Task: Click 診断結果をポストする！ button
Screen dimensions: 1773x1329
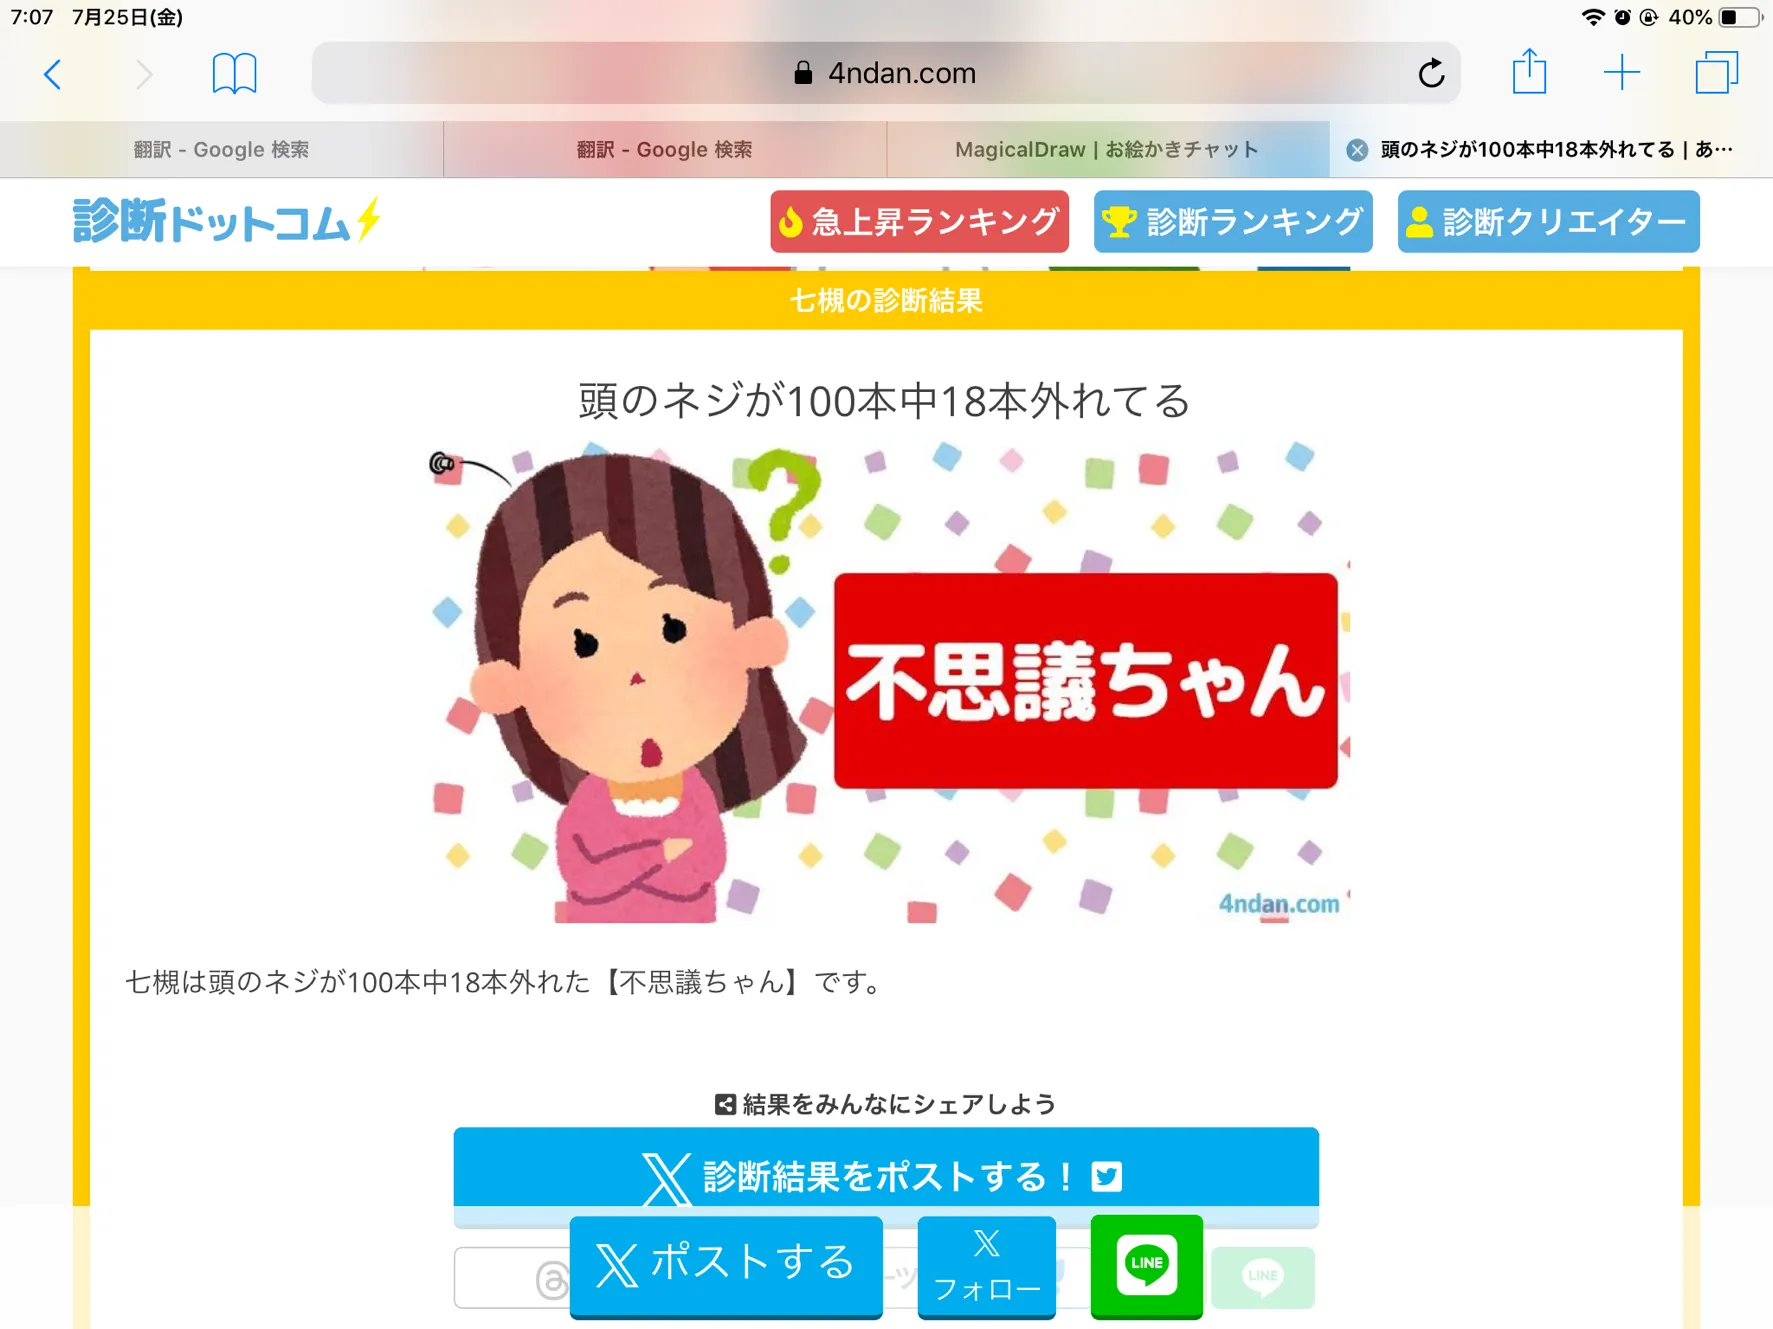Action: [x=886, y=1175]
